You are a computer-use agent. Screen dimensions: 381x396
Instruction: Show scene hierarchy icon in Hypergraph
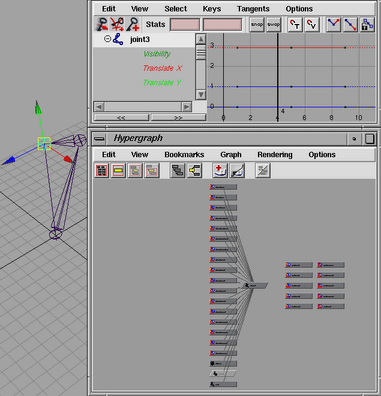point(177,171)
